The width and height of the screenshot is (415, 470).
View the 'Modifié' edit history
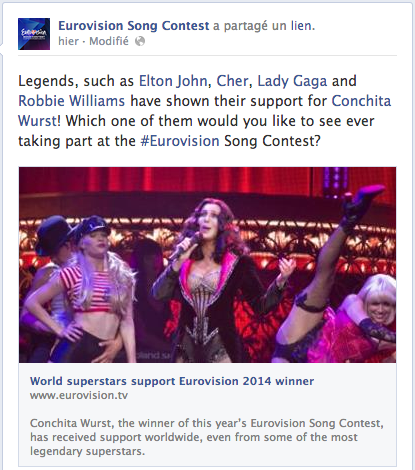(x=109, y=41)
